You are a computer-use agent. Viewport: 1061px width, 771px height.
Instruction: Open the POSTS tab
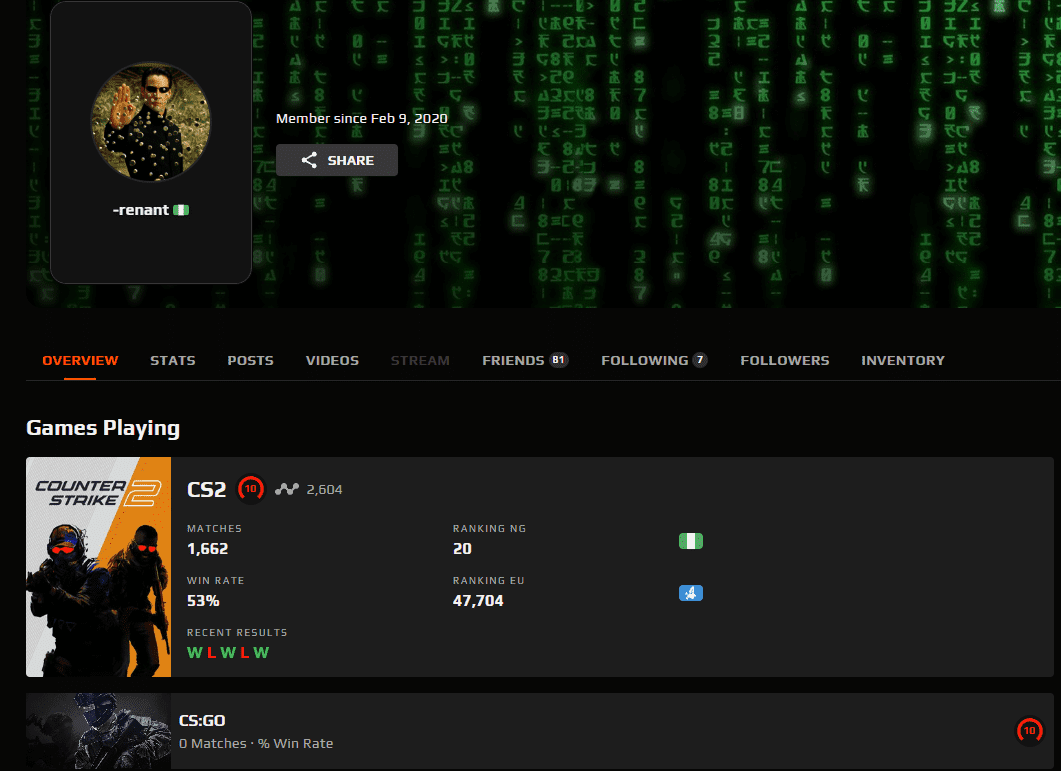250,360
